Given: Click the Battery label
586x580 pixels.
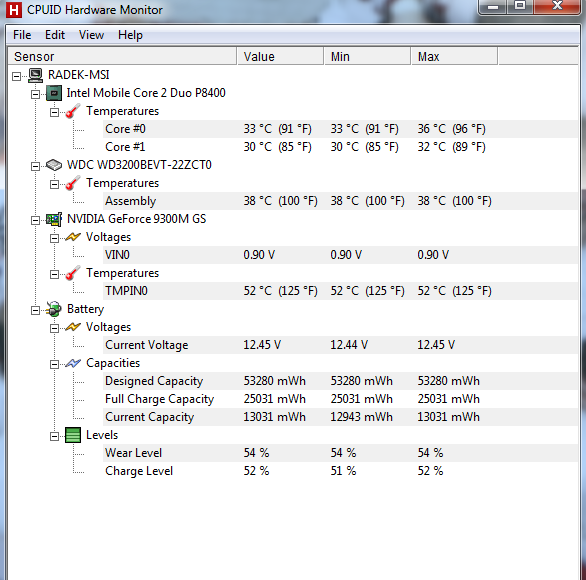Looking at the screenshot, I should point(85,309).
